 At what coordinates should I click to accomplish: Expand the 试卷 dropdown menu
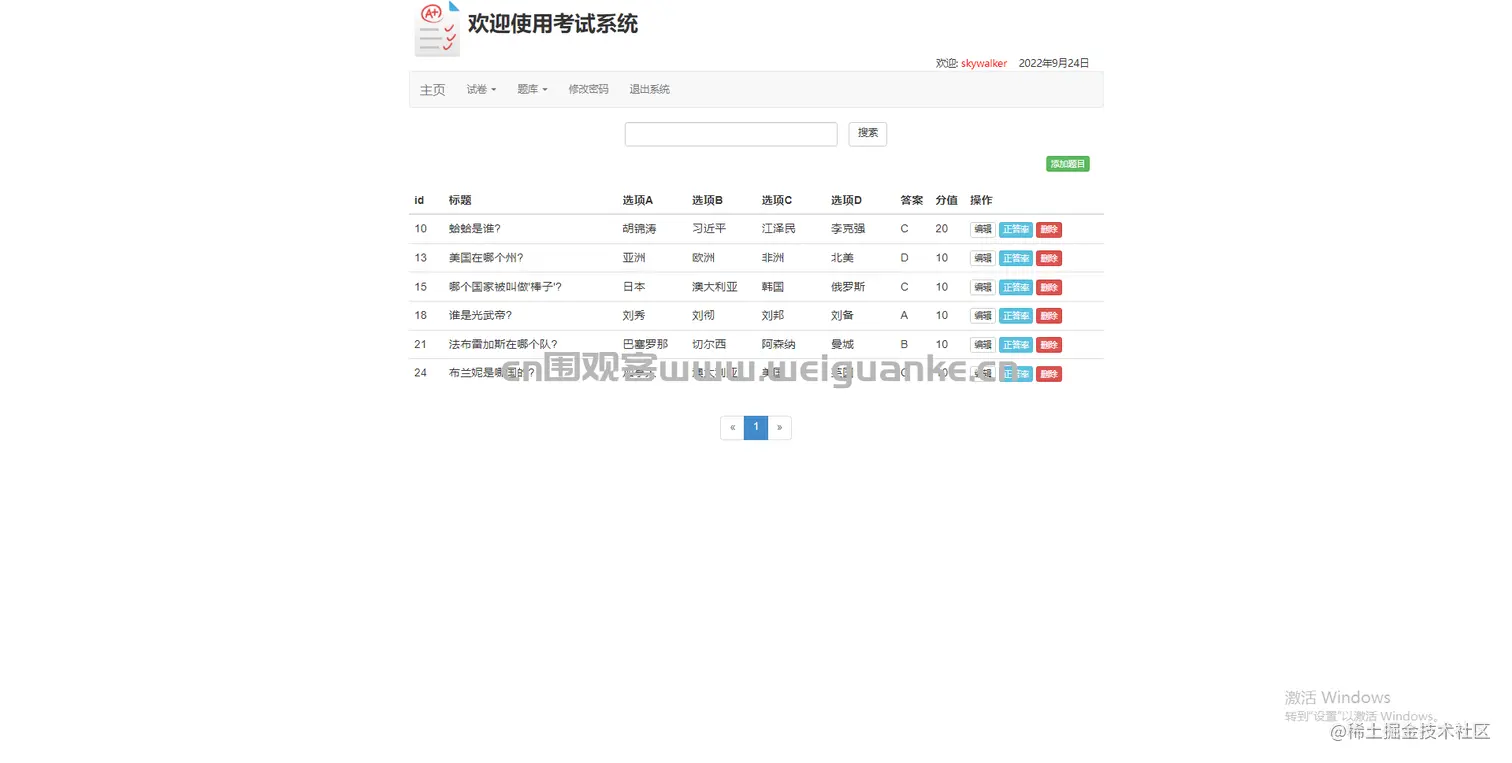[481, 90]
